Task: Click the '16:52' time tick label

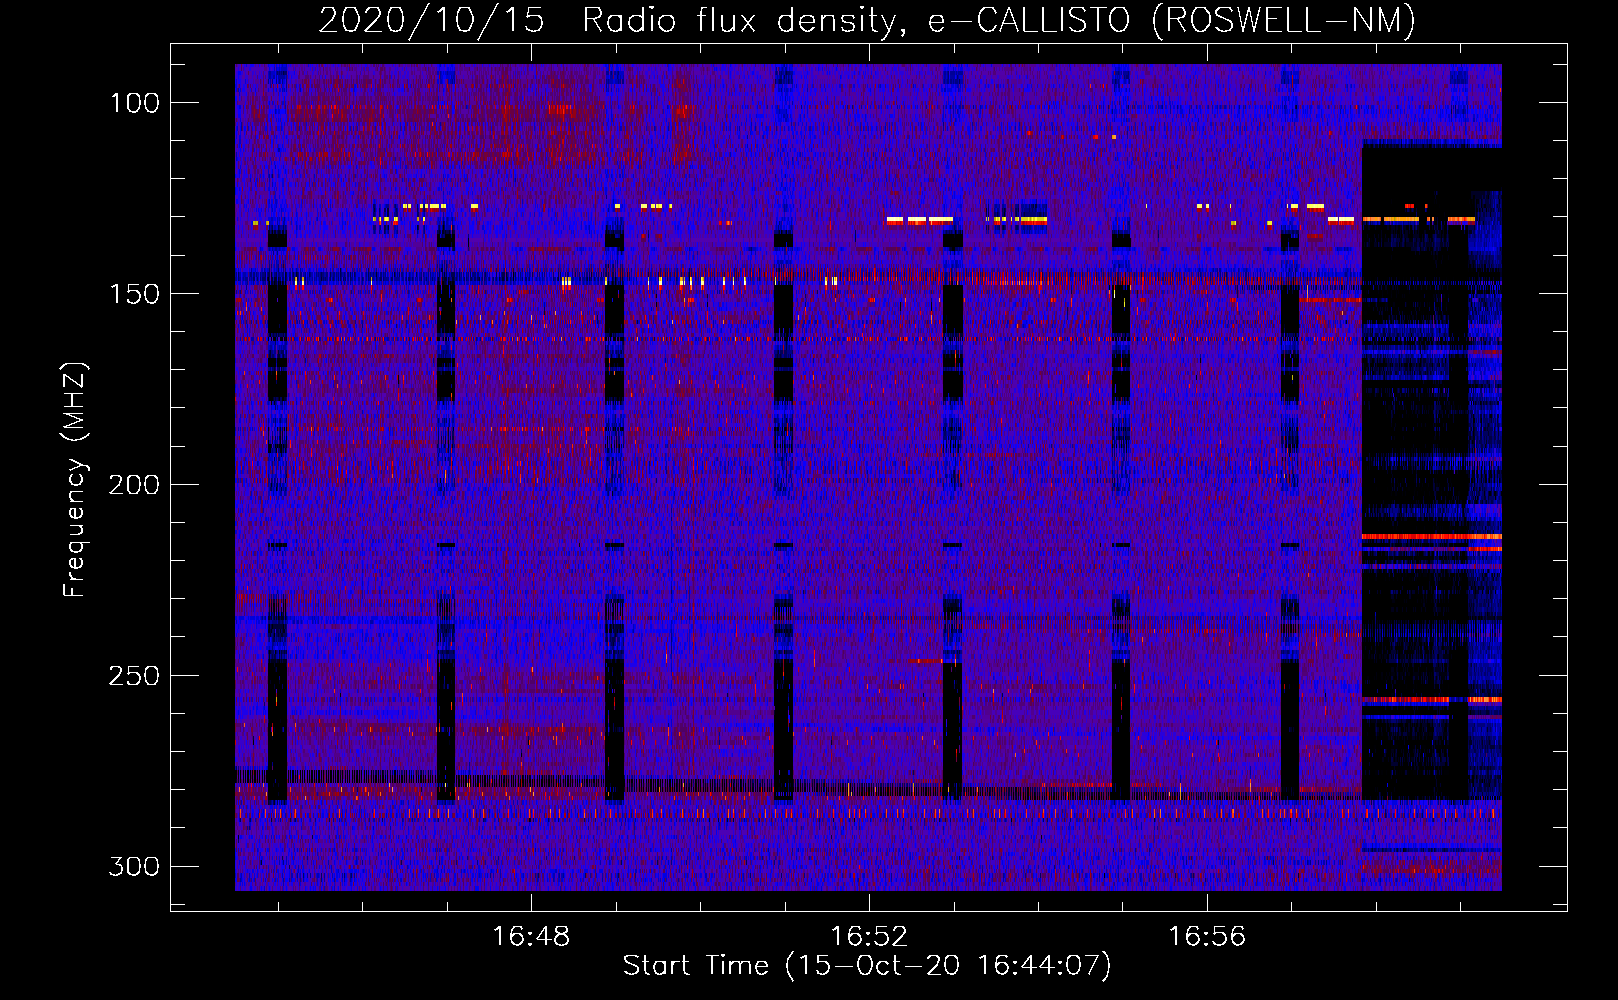Action: [870, 936]
